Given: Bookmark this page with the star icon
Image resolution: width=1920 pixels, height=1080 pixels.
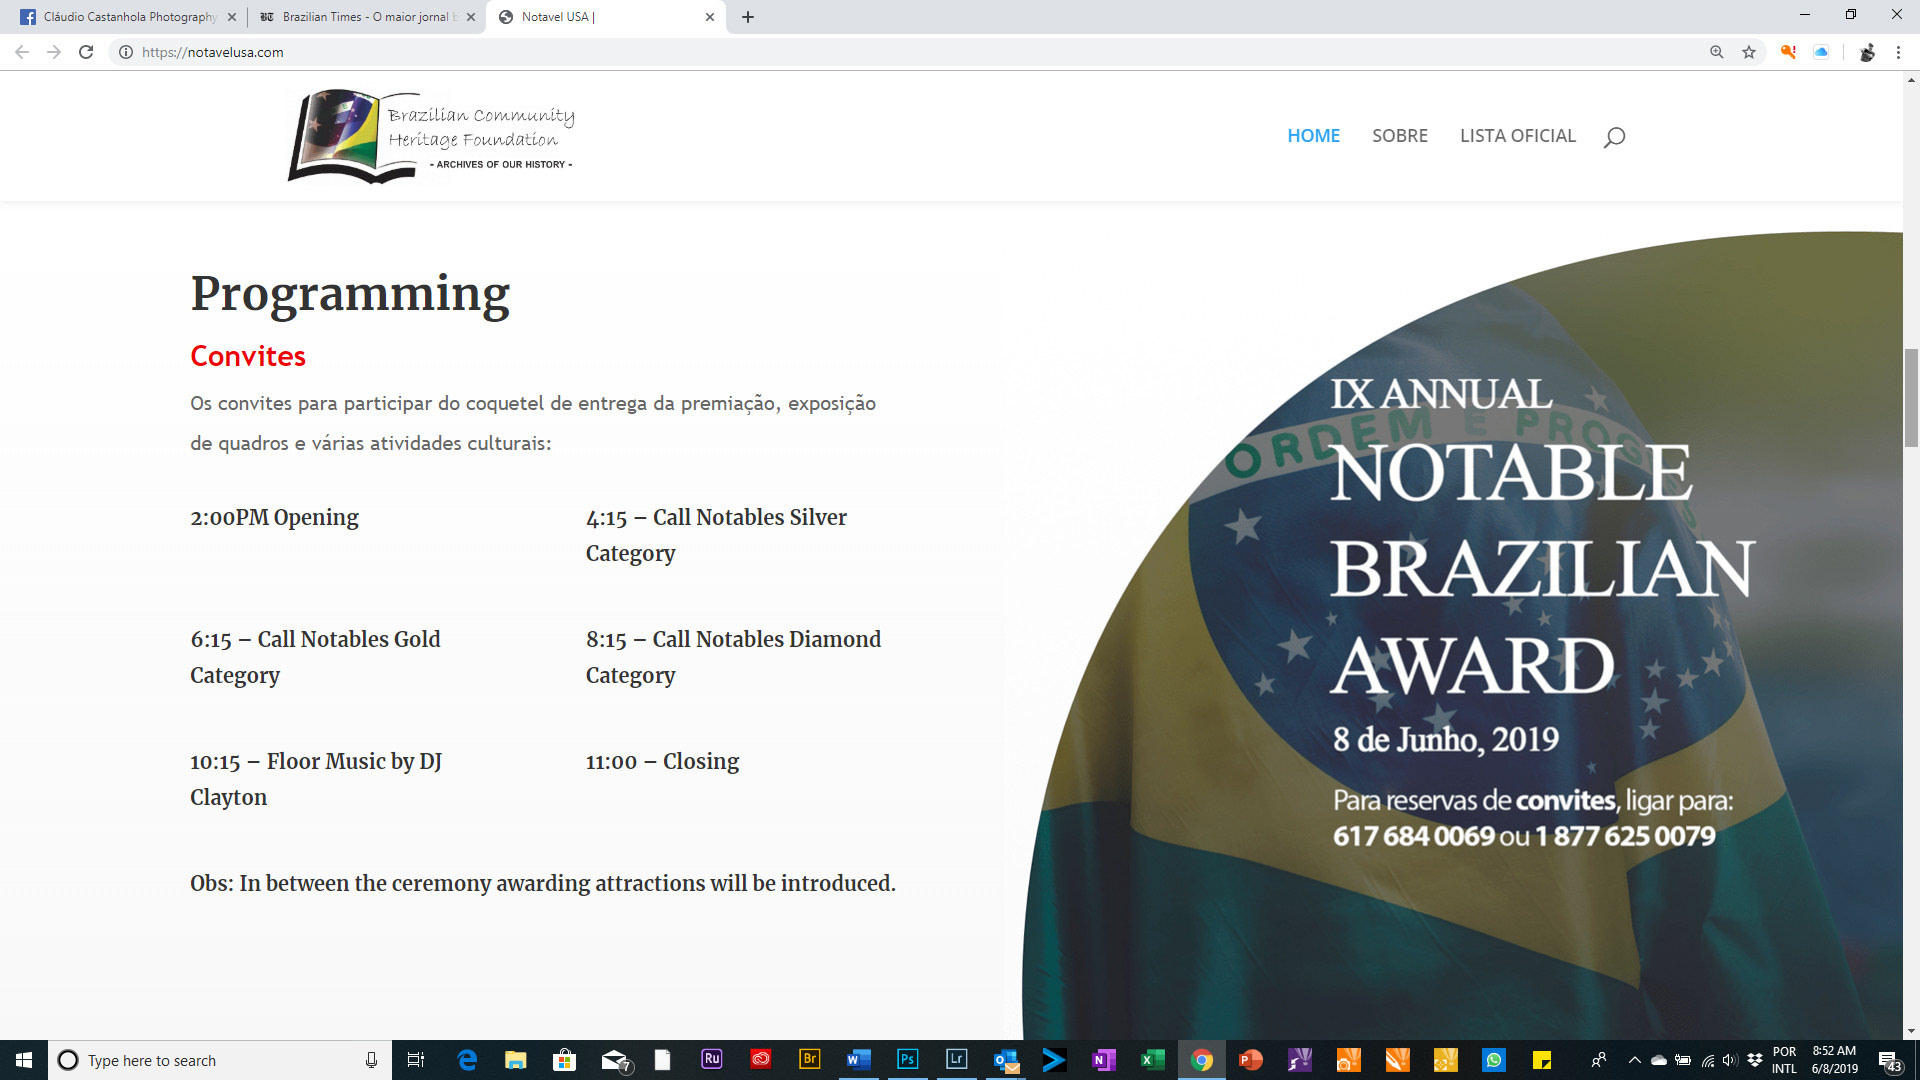Looking at the screenshot, I should (x=1749, y=52).
